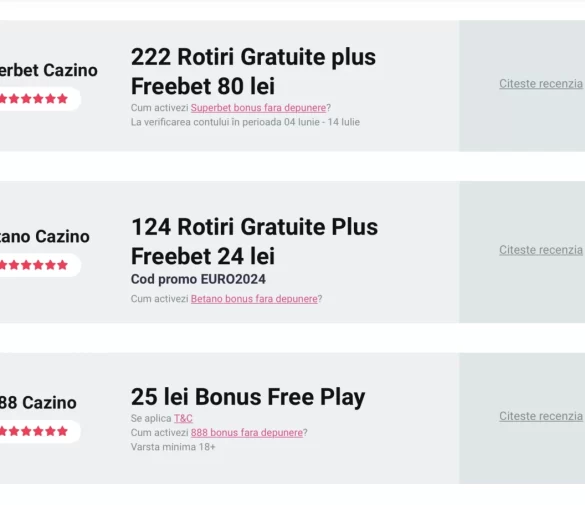Click the 25 lei Bonus Free Play headline
The height and width of the screenshot is (505, 585).
coord(248,397)
